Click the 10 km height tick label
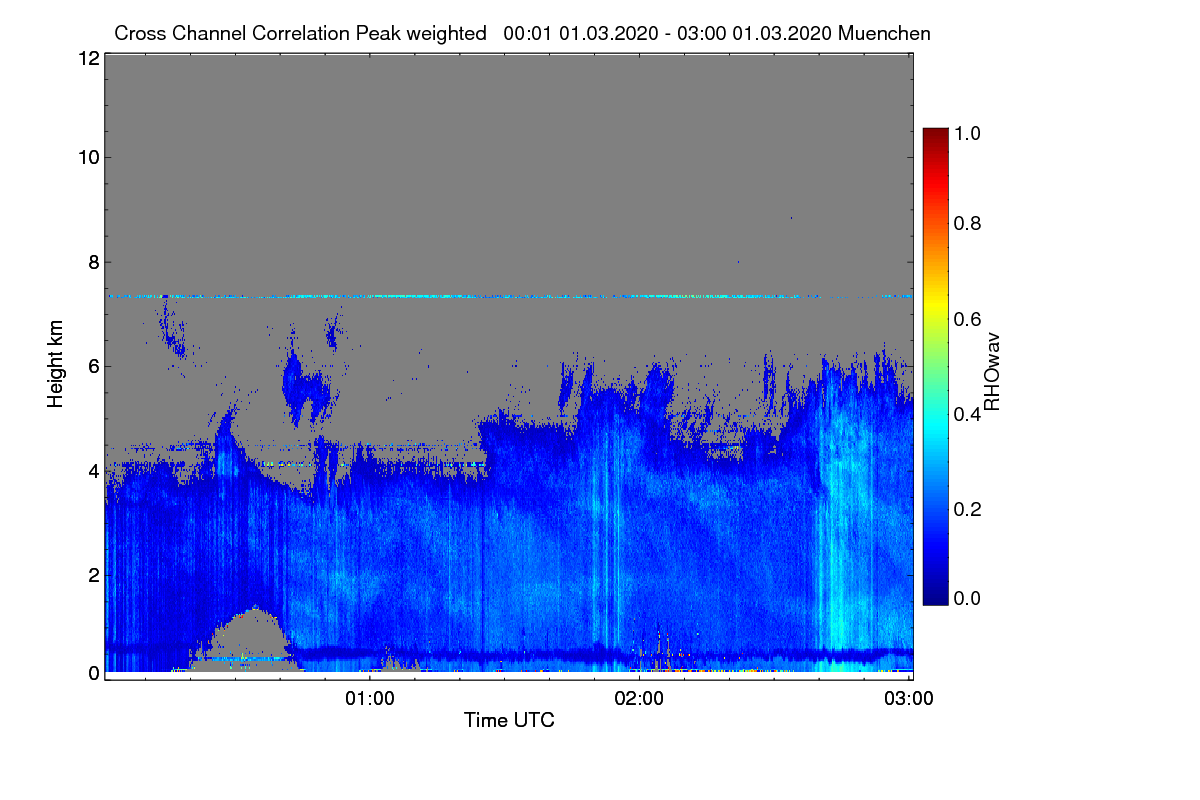The height and width of the screenshot is (800, 1200). (87, 157)
